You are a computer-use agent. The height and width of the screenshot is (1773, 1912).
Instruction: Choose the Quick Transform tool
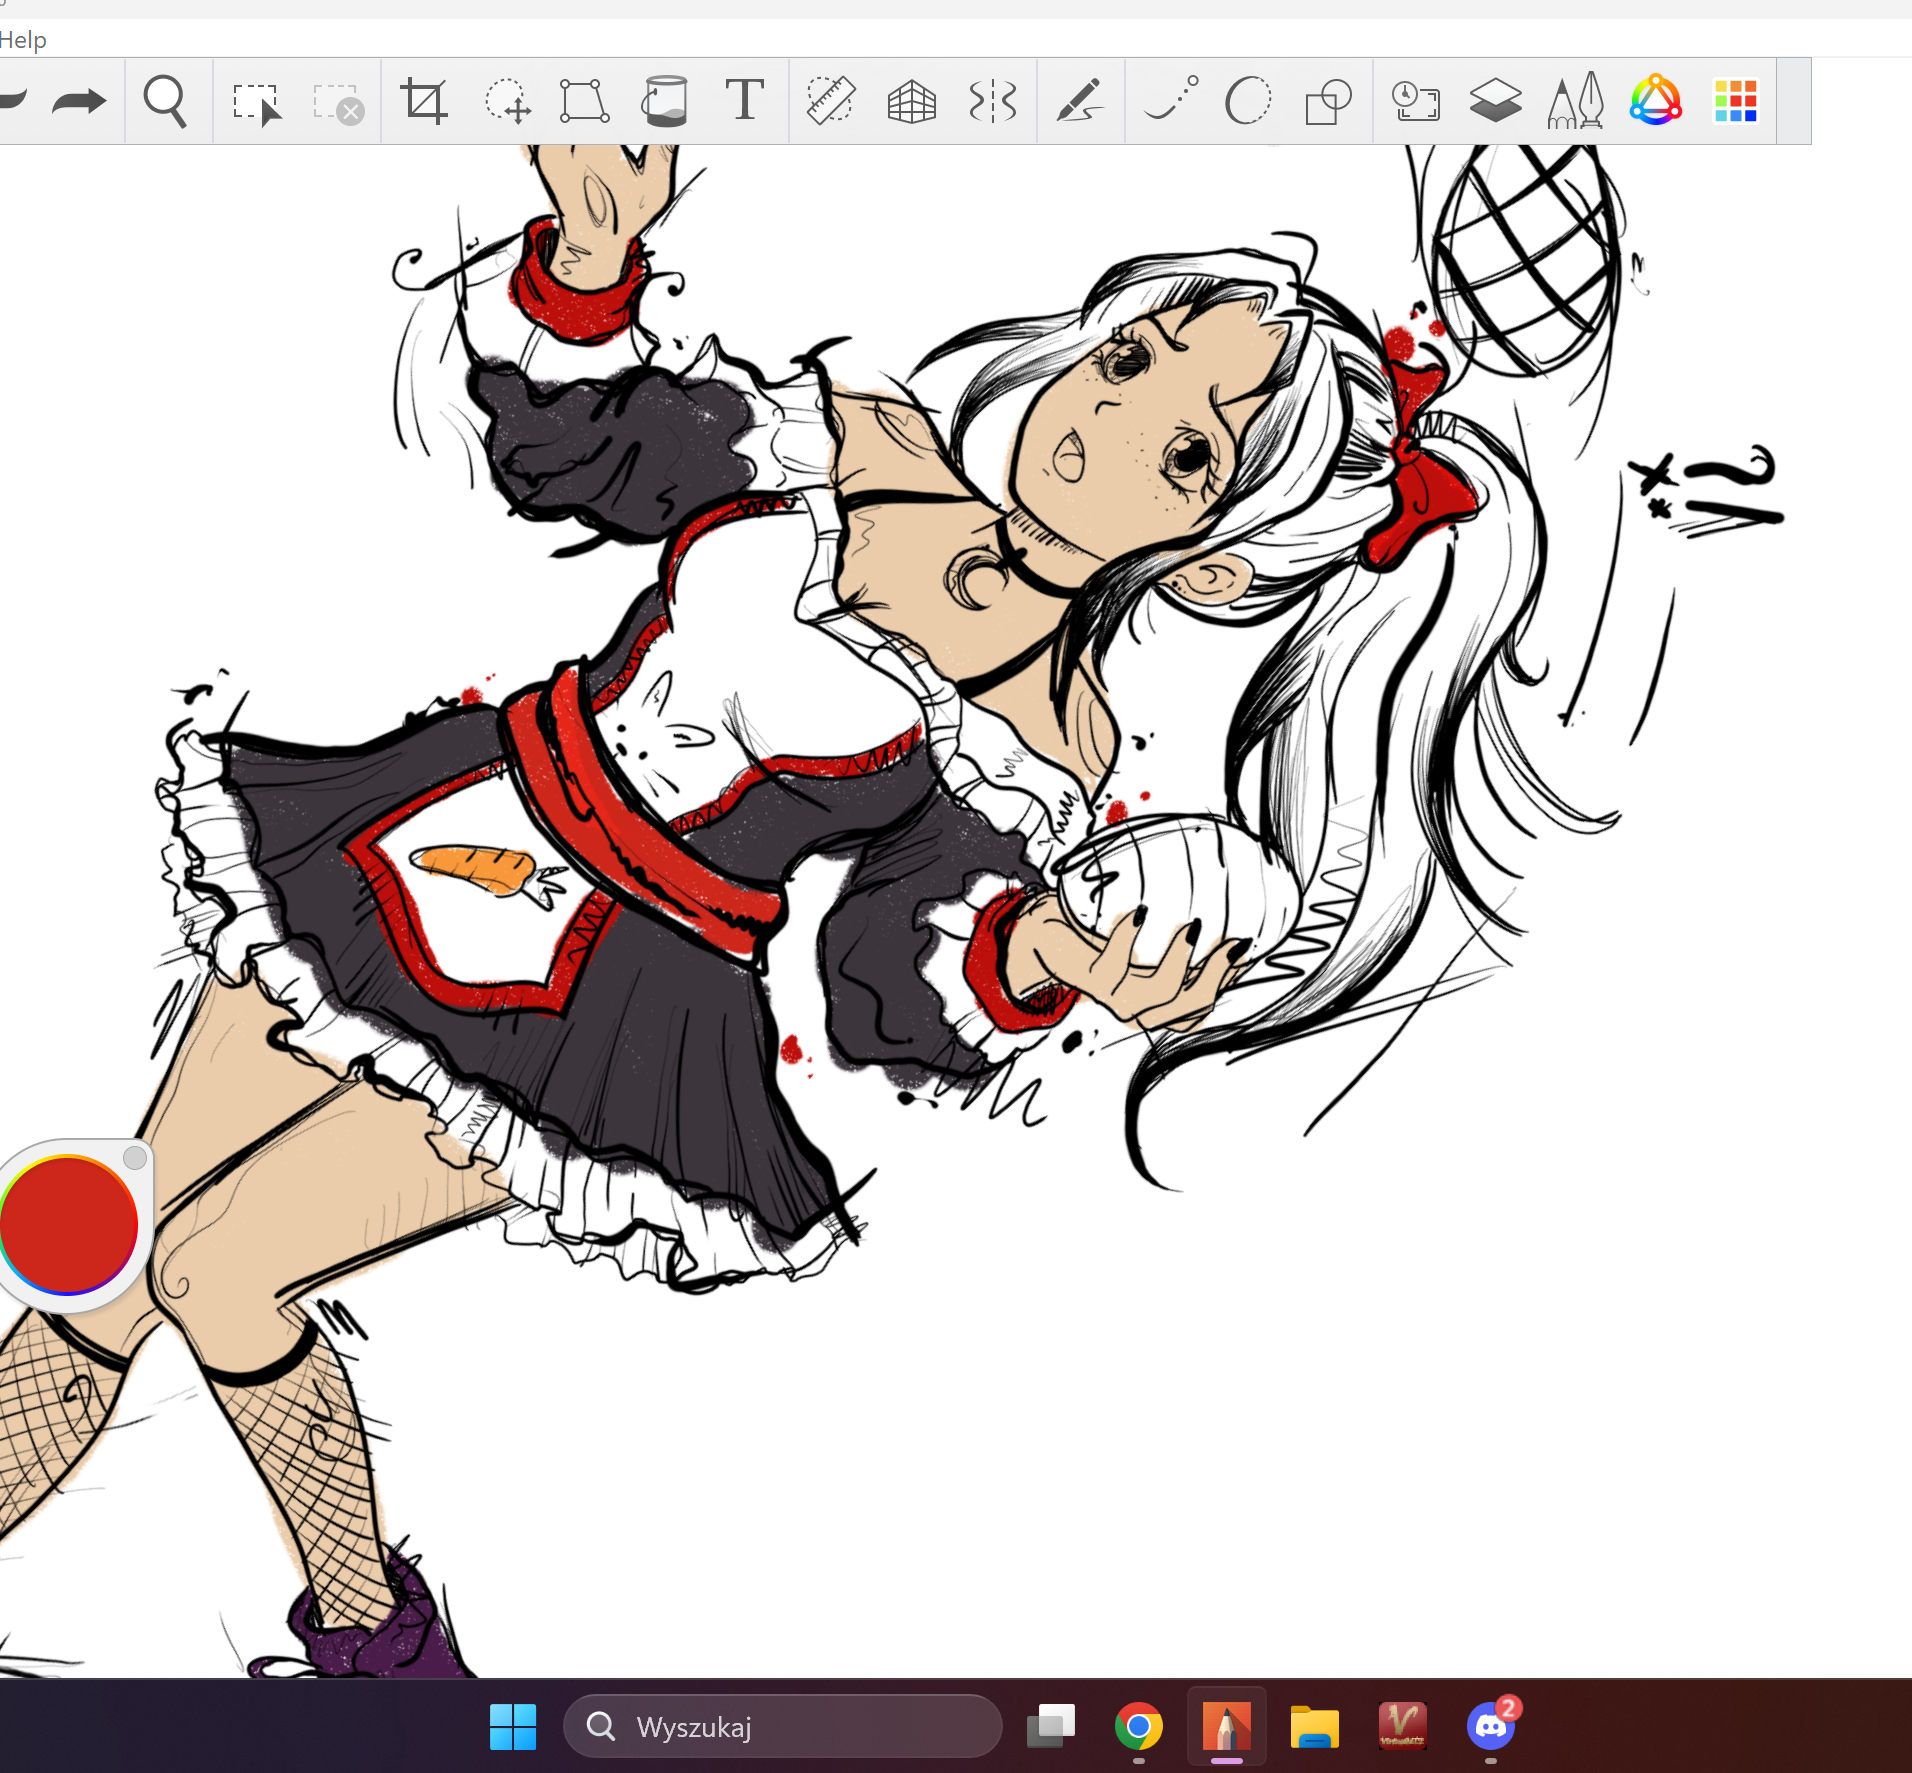(x=507, y=101)
